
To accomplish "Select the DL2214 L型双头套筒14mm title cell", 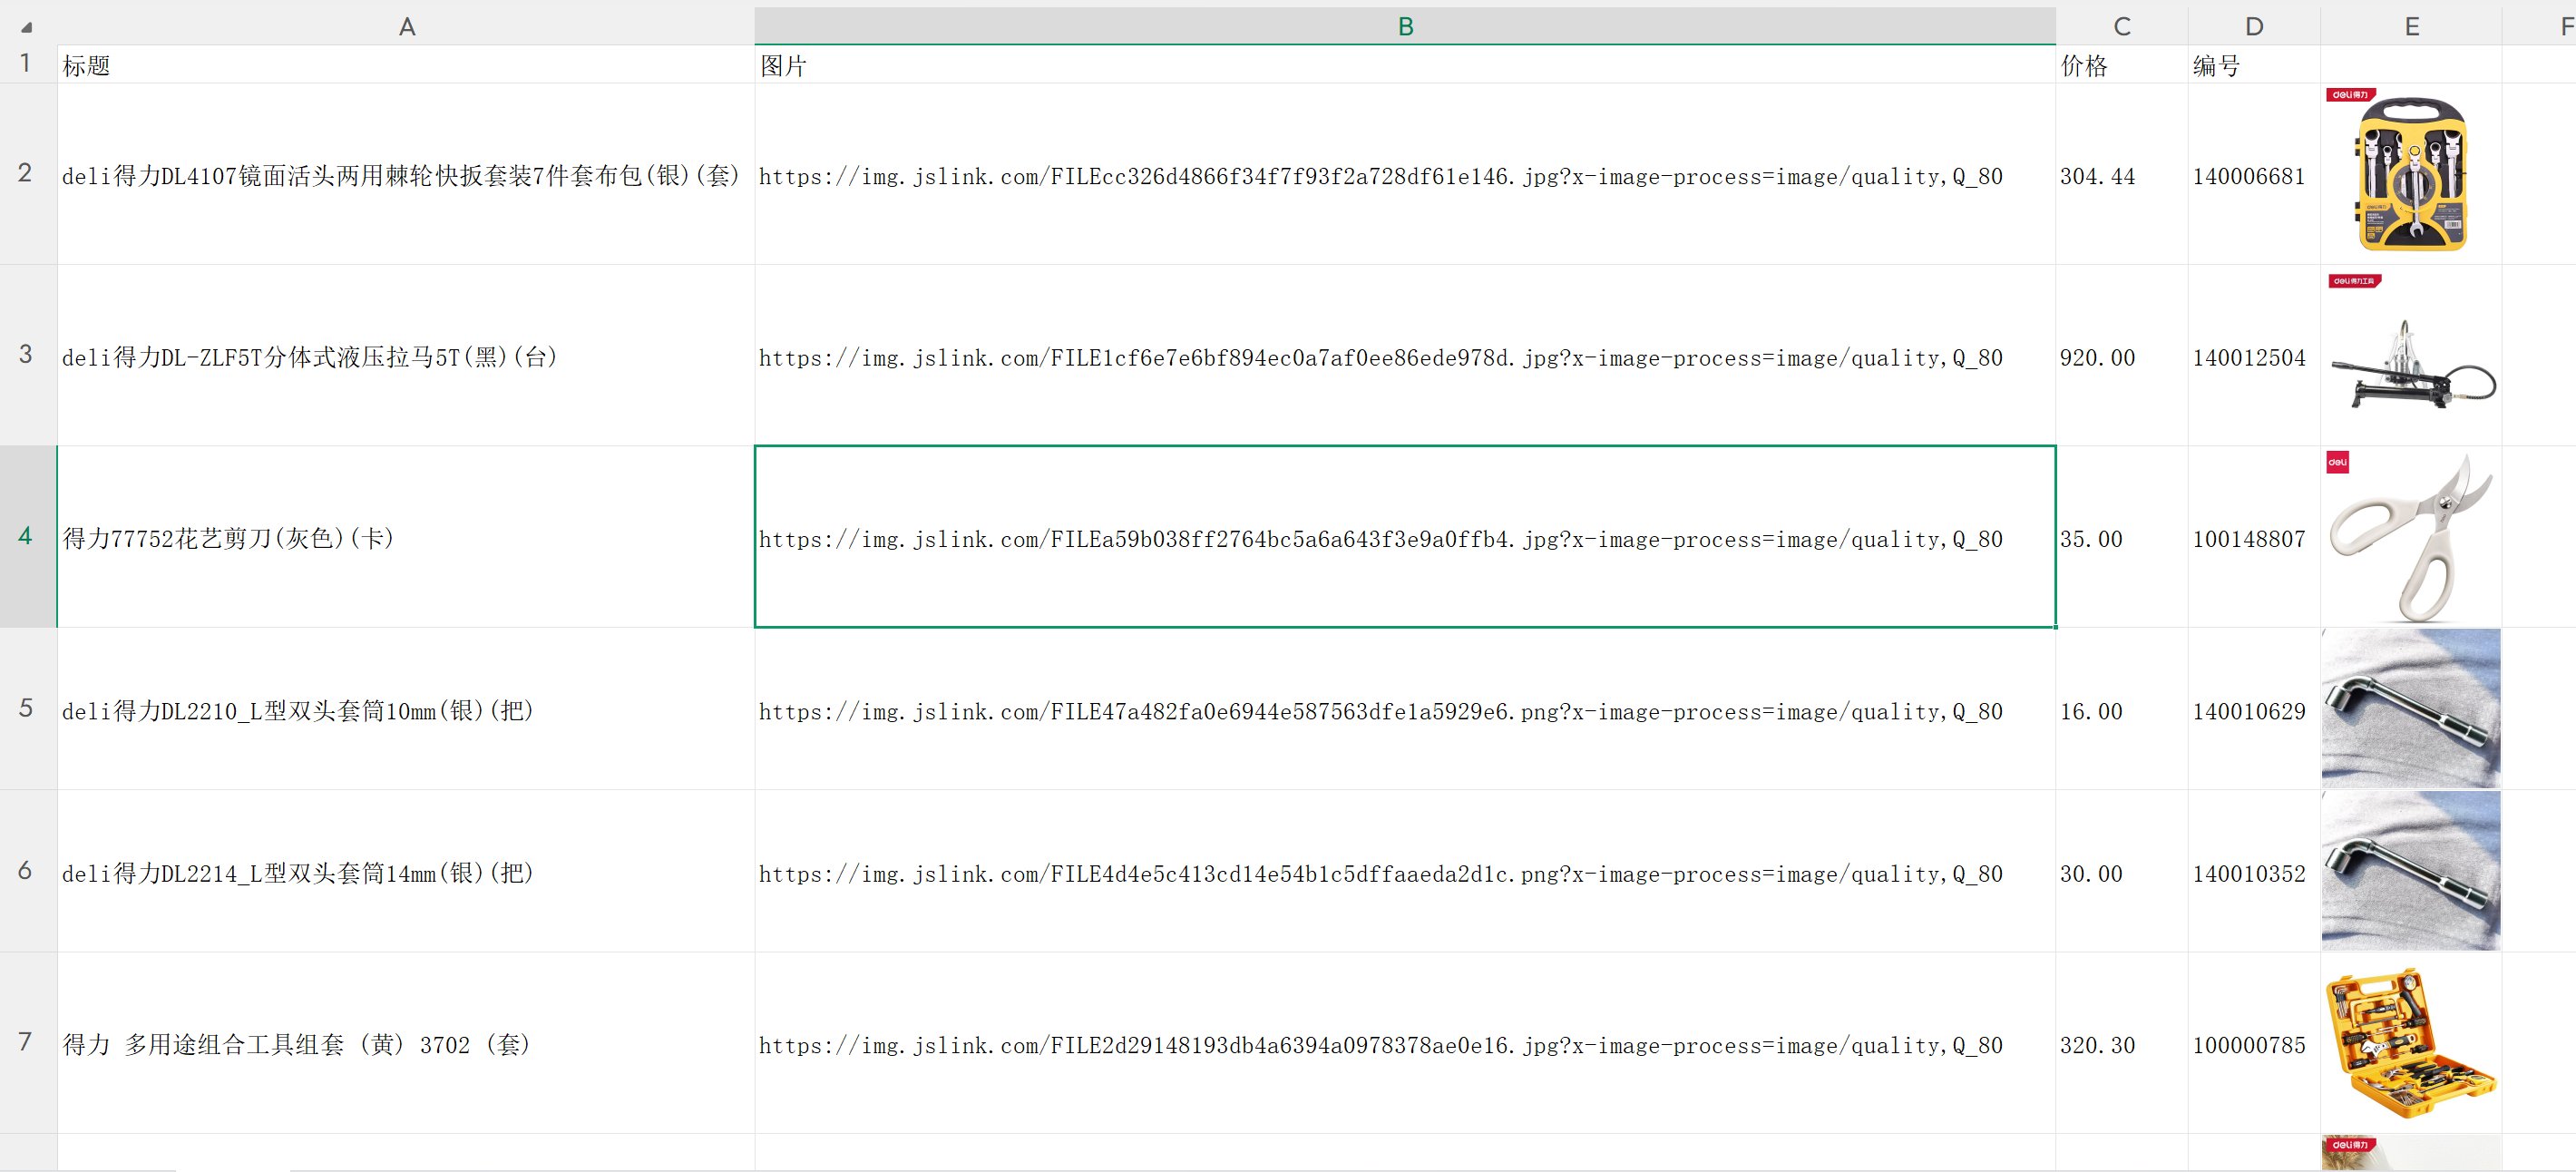I will (x=406, y=872).
